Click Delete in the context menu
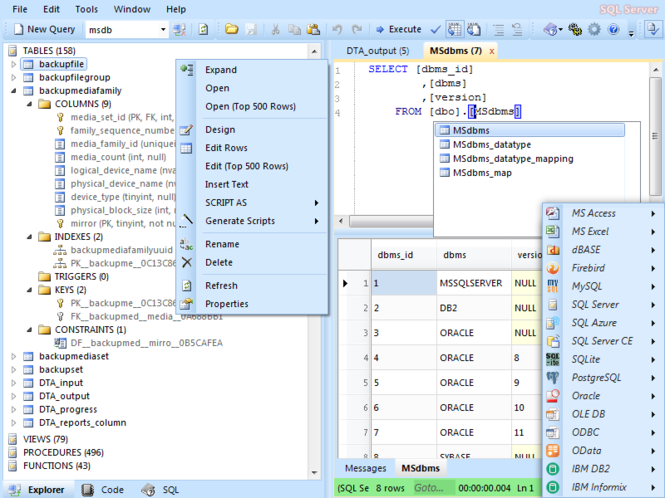Screen dimensions: 665x498 click(252, 263)
